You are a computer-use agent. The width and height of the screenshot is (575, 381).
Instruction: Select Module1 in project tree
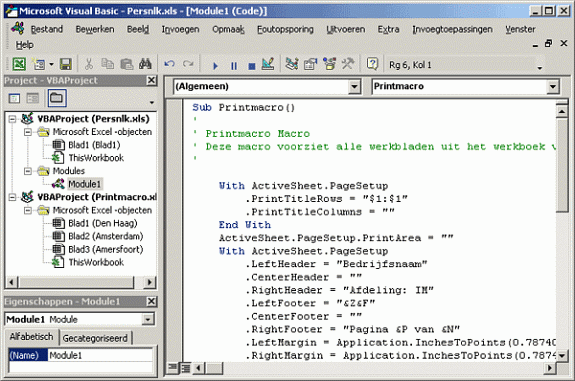pos(84,184)
